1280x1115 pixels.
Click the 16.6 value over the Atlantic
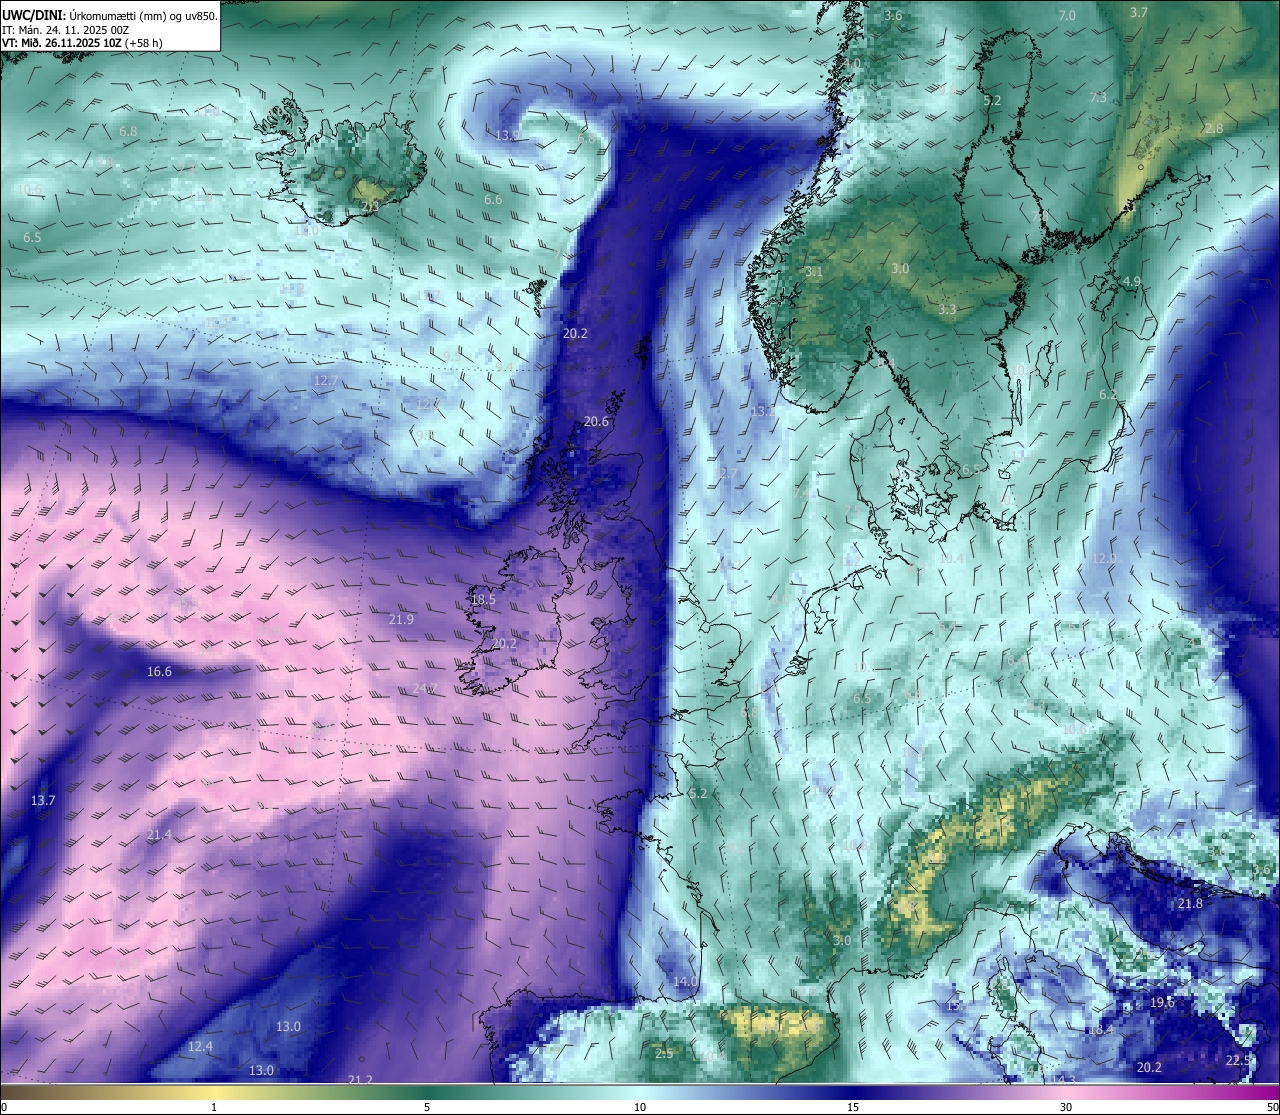coord(159,672)
